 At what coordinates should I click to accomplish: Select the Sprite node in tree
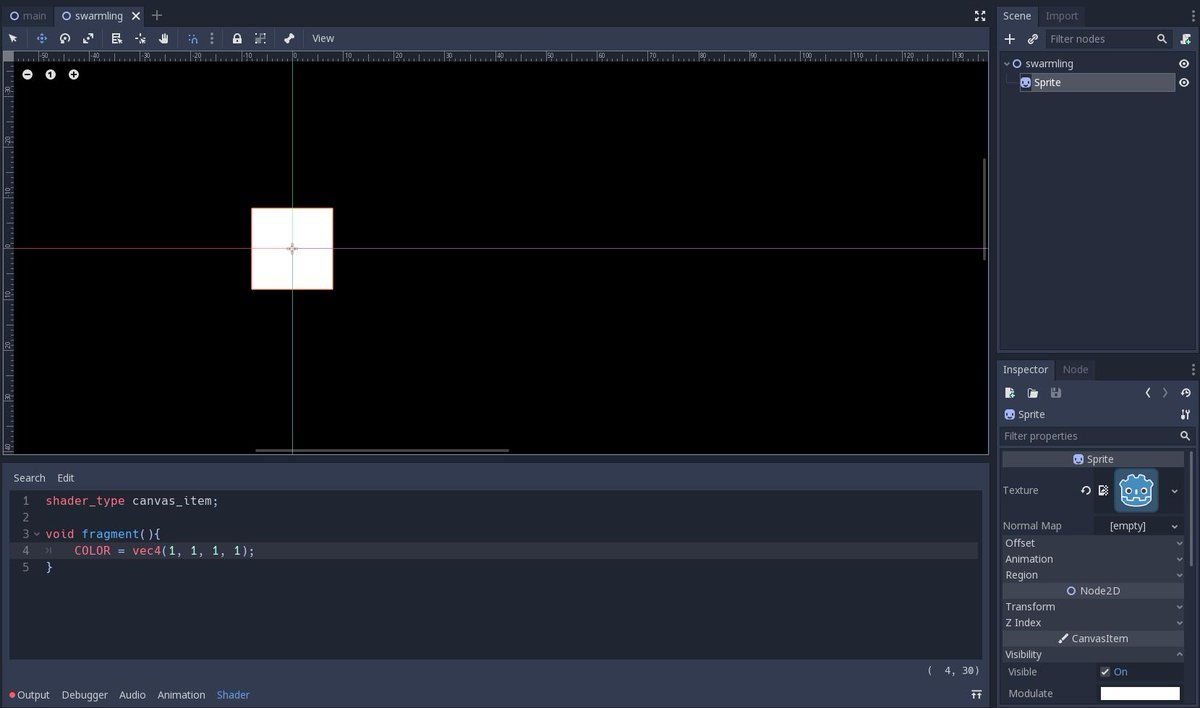[1097, 83]
